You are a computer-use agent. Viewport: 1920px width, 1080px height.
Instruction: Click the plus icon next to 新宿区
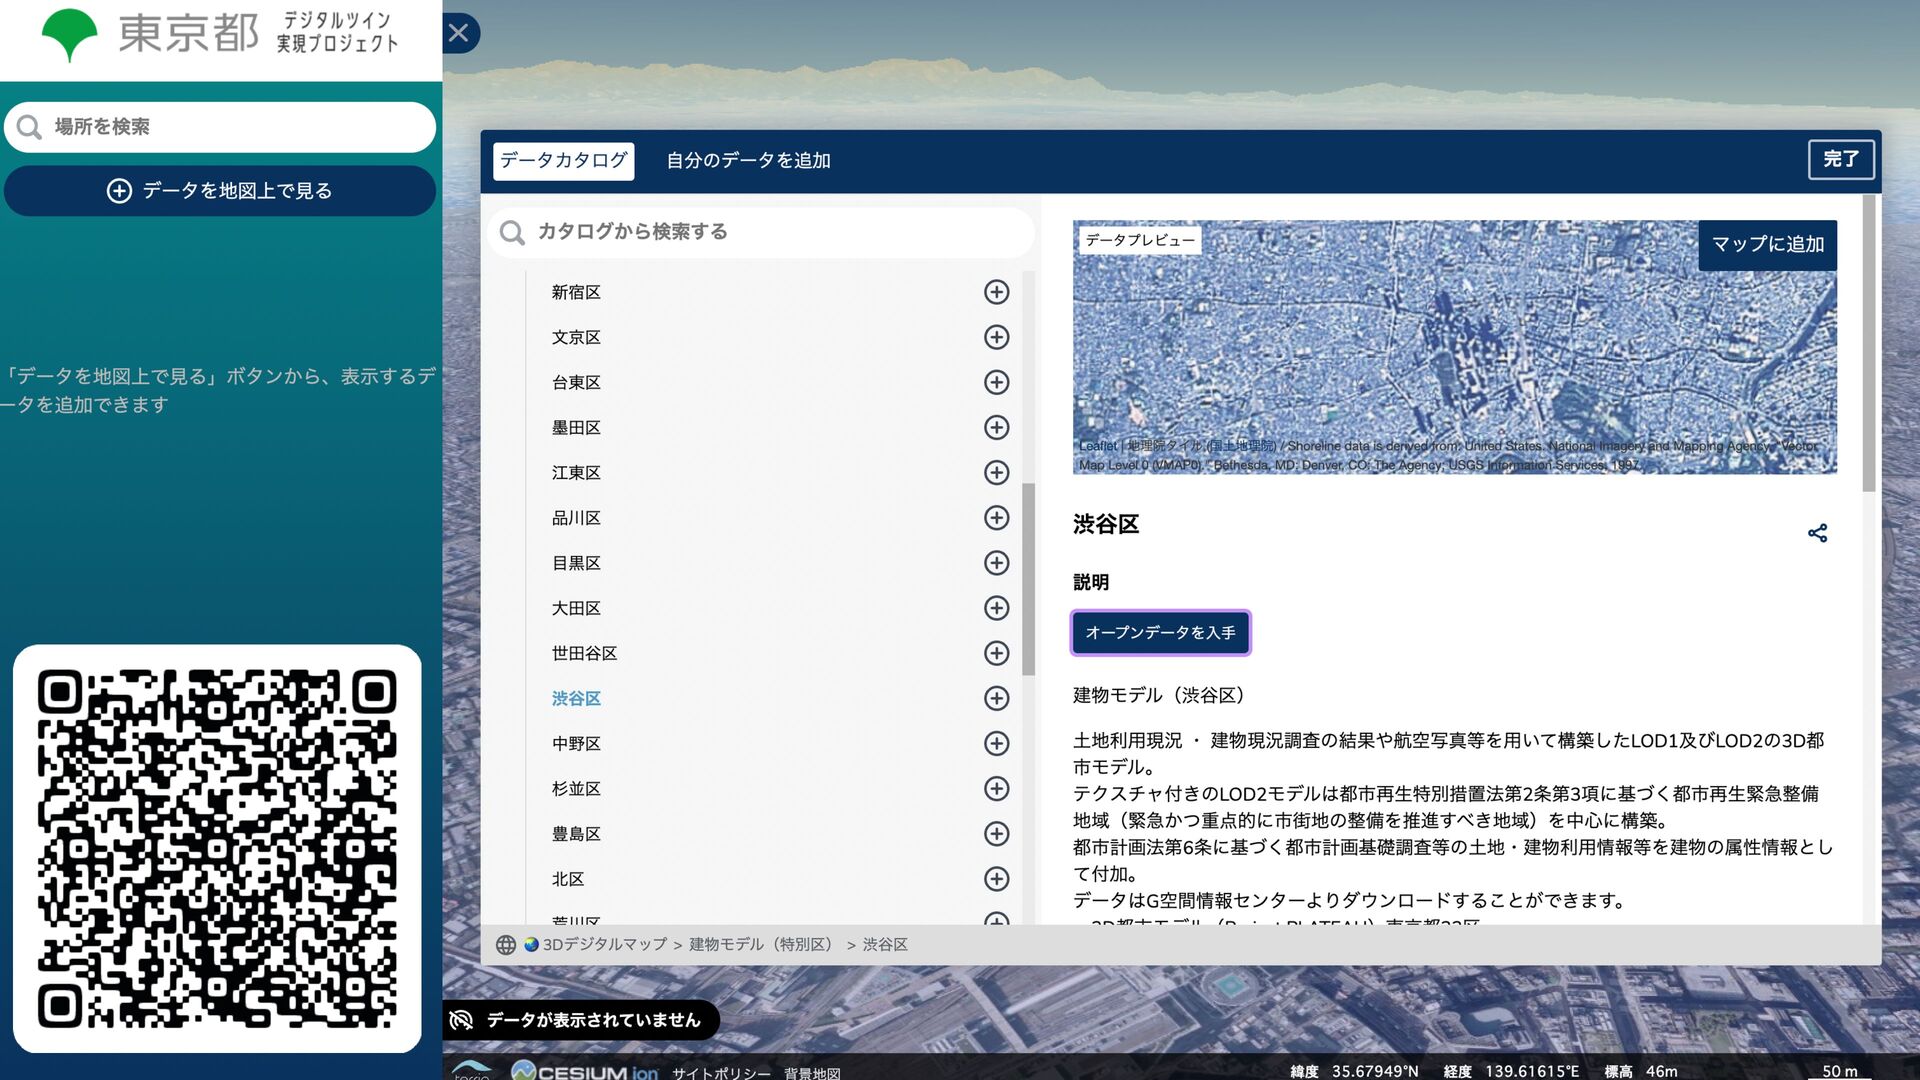coord(996,292)
